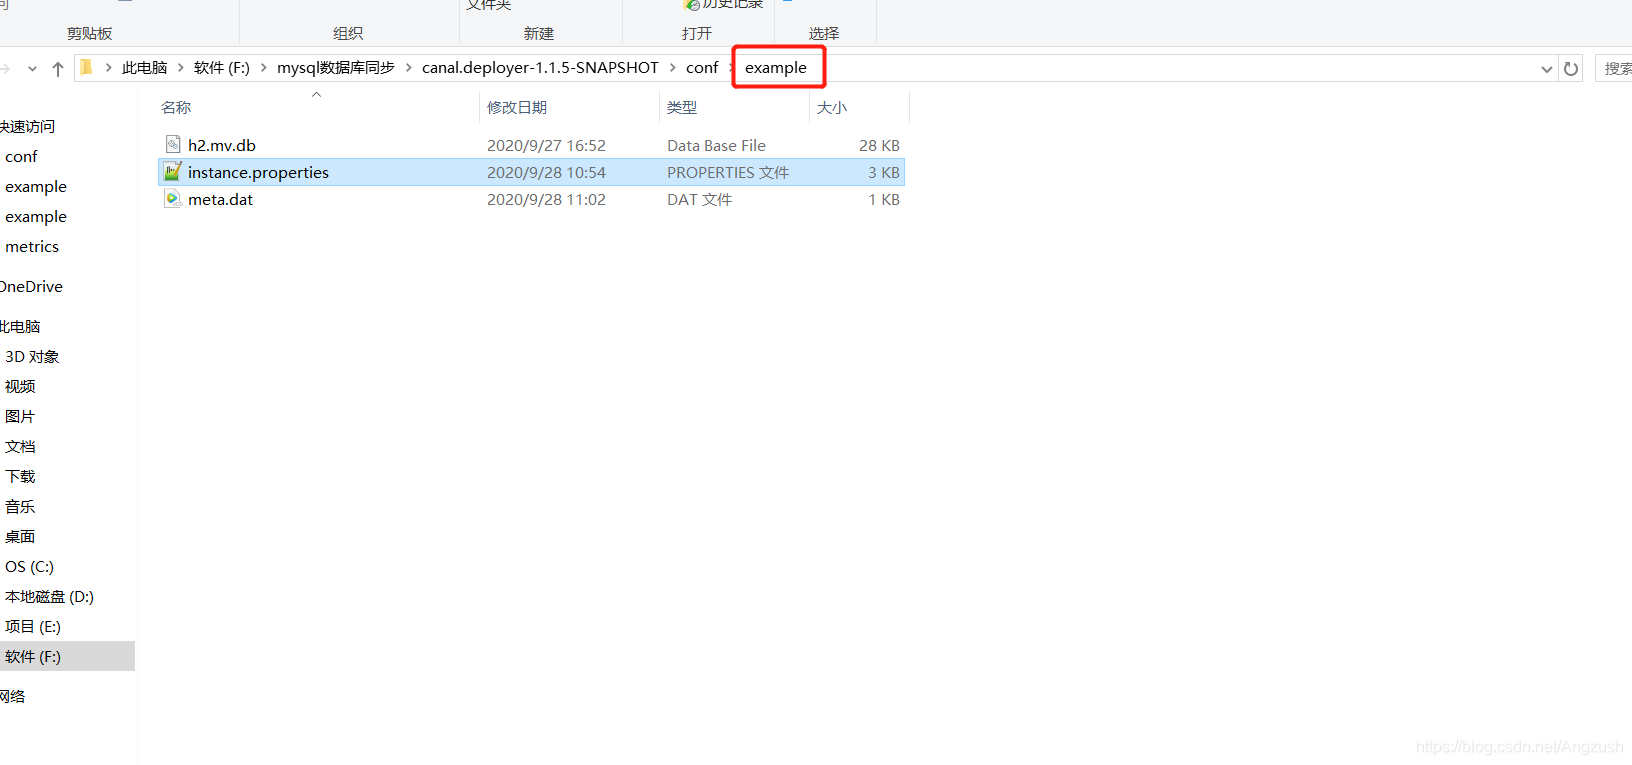Refresh the current folder view
This screenshot has height=765, width=1632.
[1571, 69]
